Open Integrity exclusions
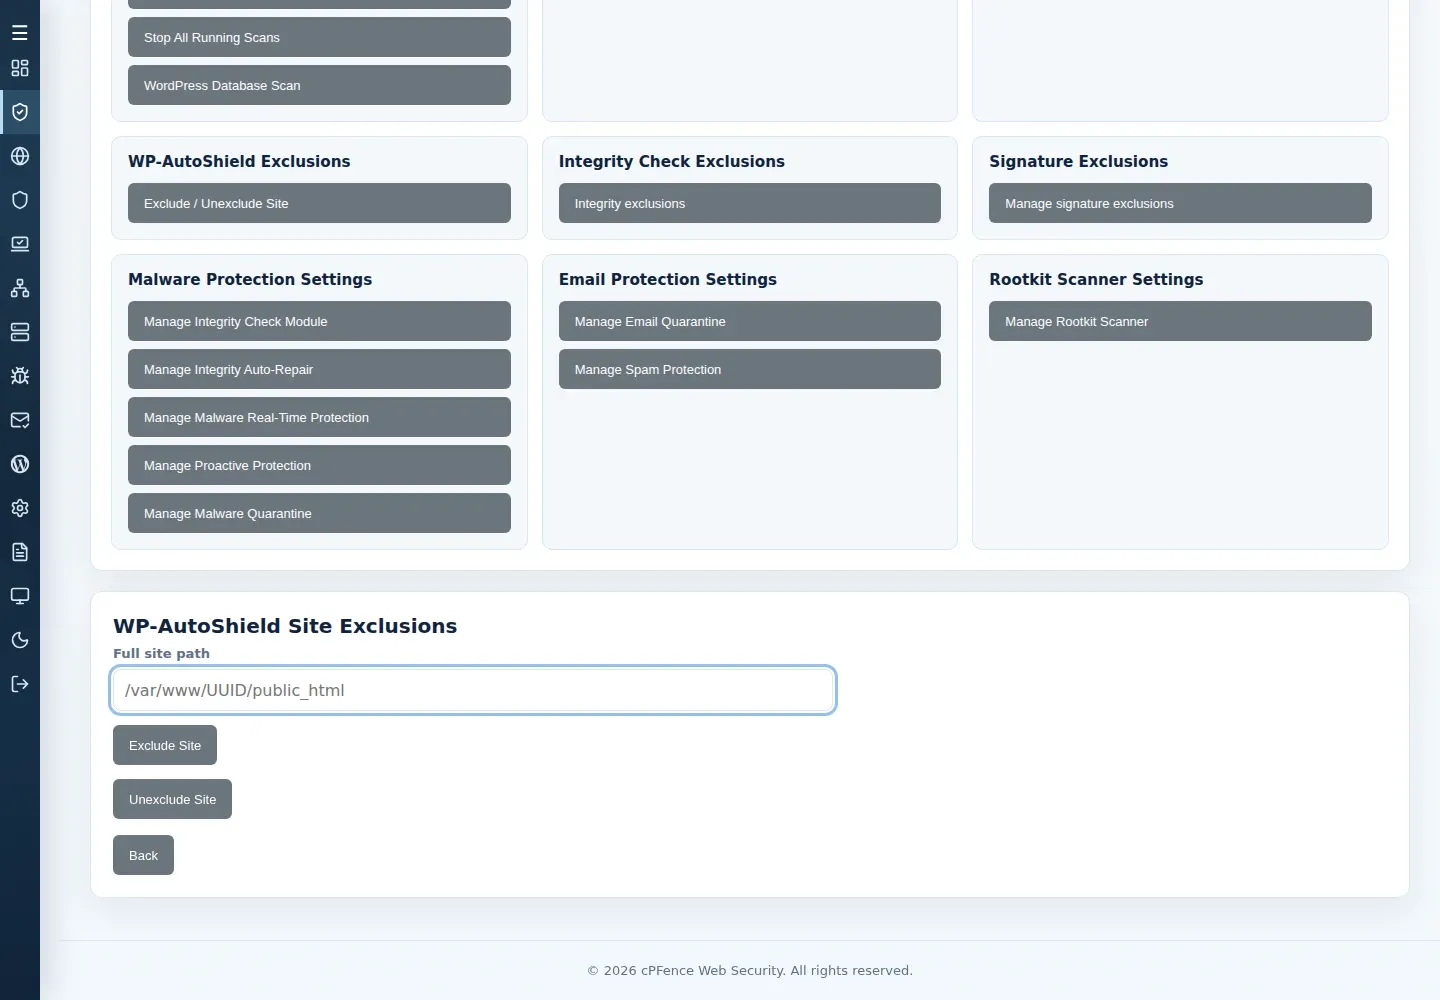 pyautogui.click(x=750, y=203)
